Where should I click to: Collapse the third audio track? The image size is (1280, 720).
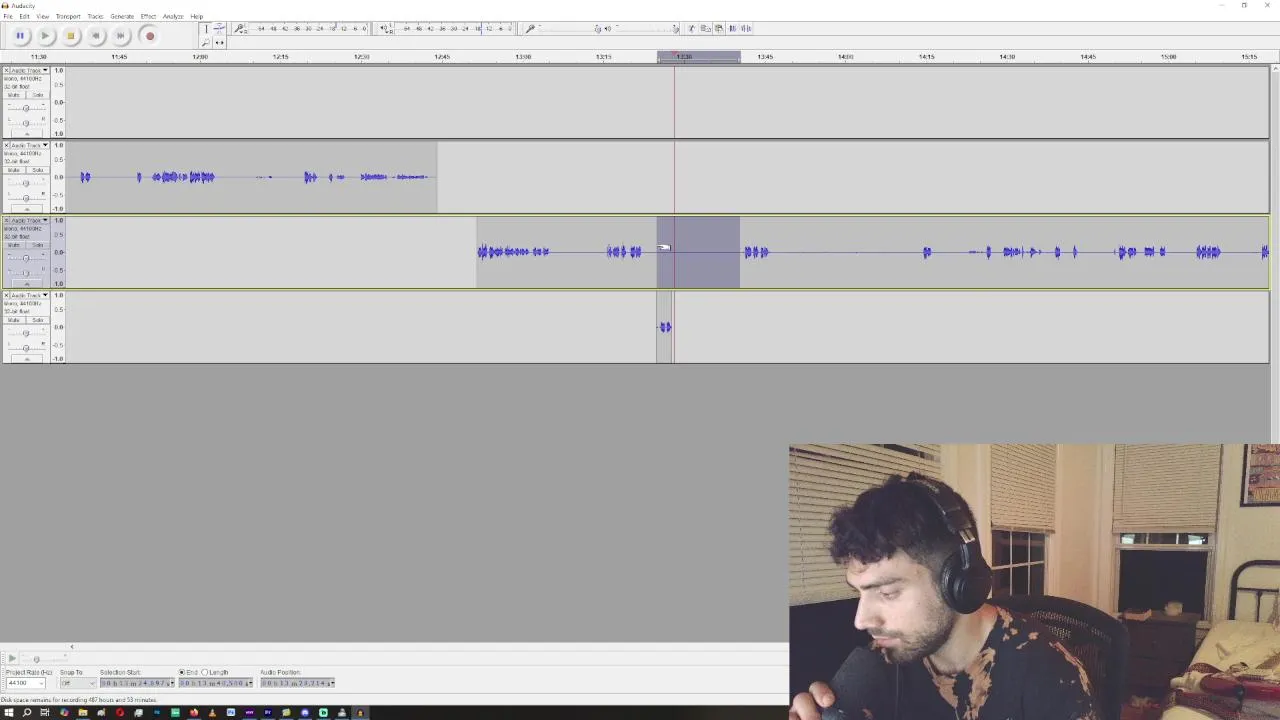pos(27,283)
